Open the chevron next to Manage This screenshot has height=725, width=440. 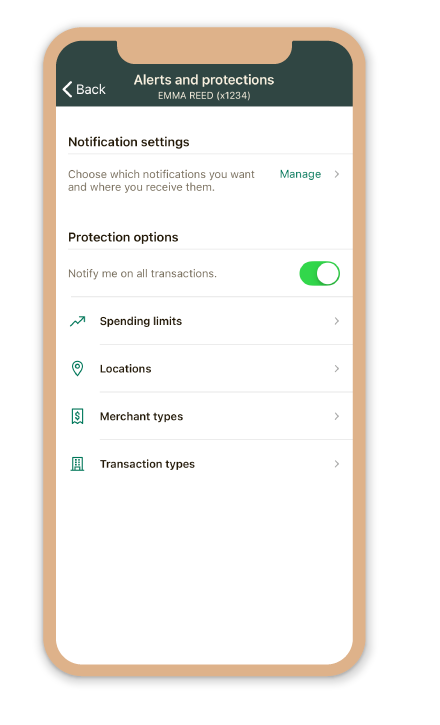coord(337,174)
